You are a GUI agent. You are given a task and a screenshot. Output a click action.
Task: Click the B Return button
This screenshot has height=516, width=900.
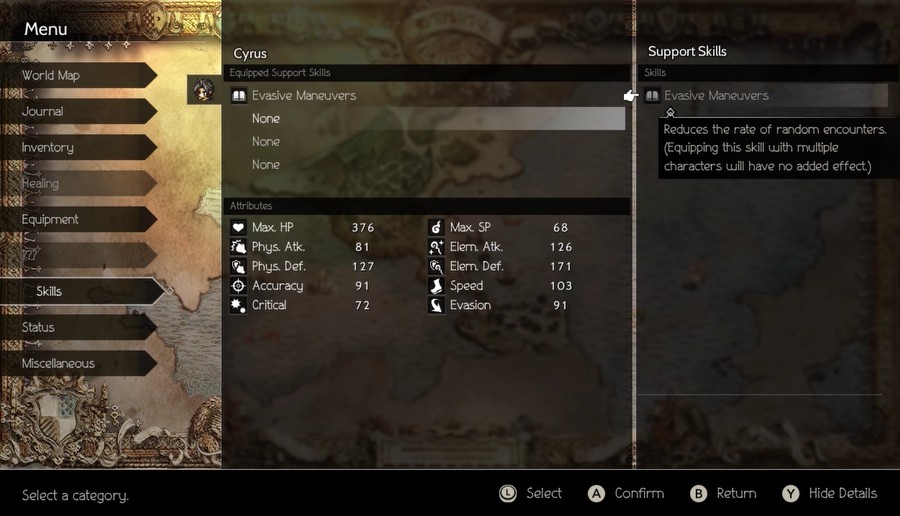click(x=723, y=493)
